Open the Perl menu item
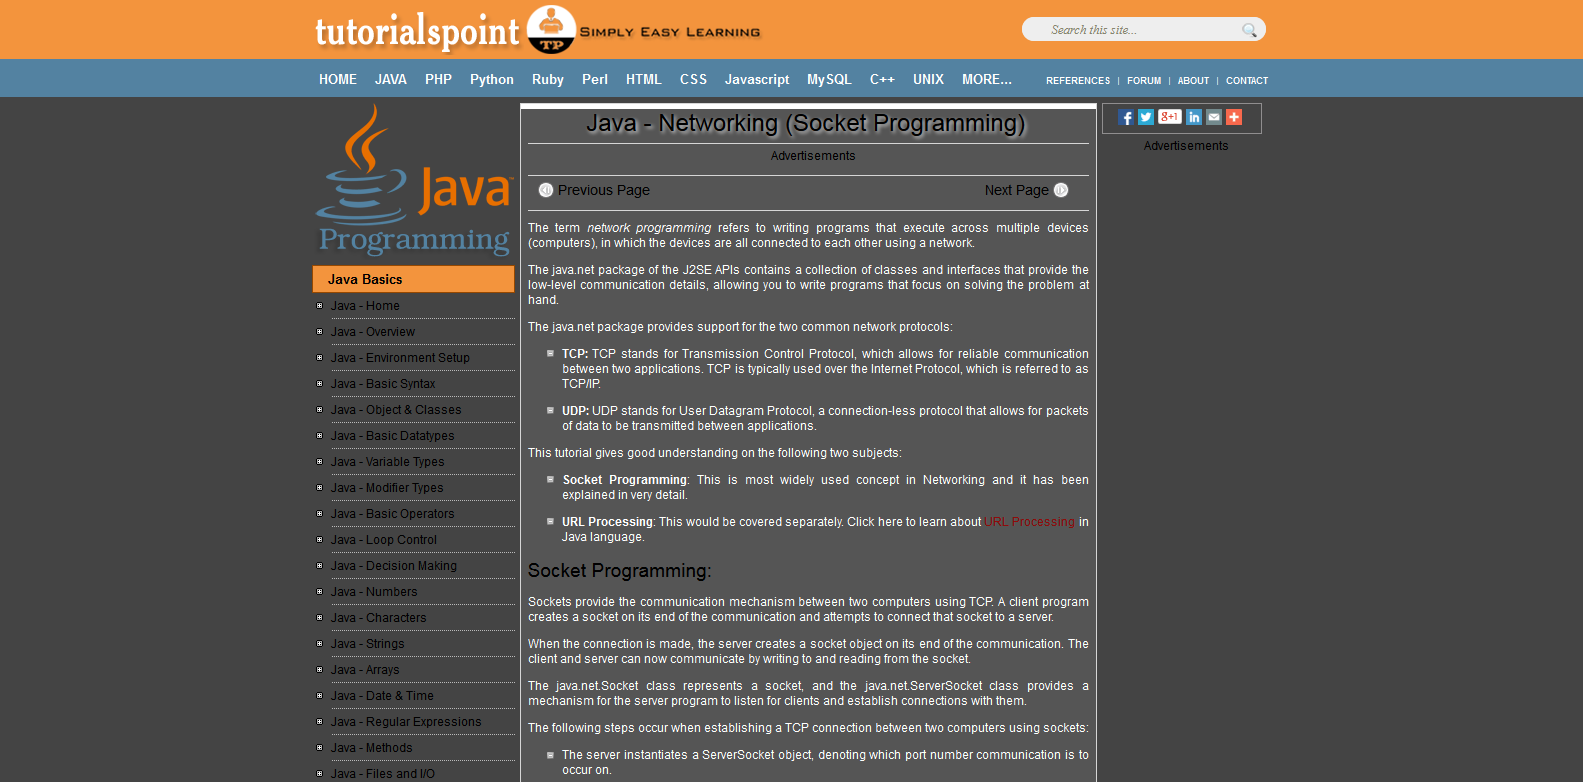 coord(595,79)
